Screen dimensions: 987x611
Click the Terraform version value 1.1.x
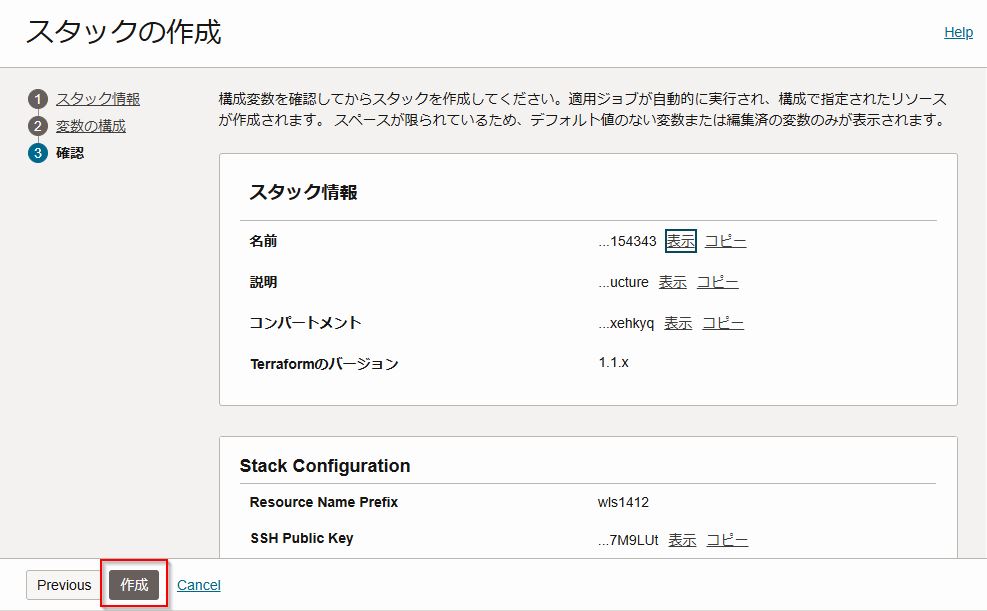click(613, 362)
